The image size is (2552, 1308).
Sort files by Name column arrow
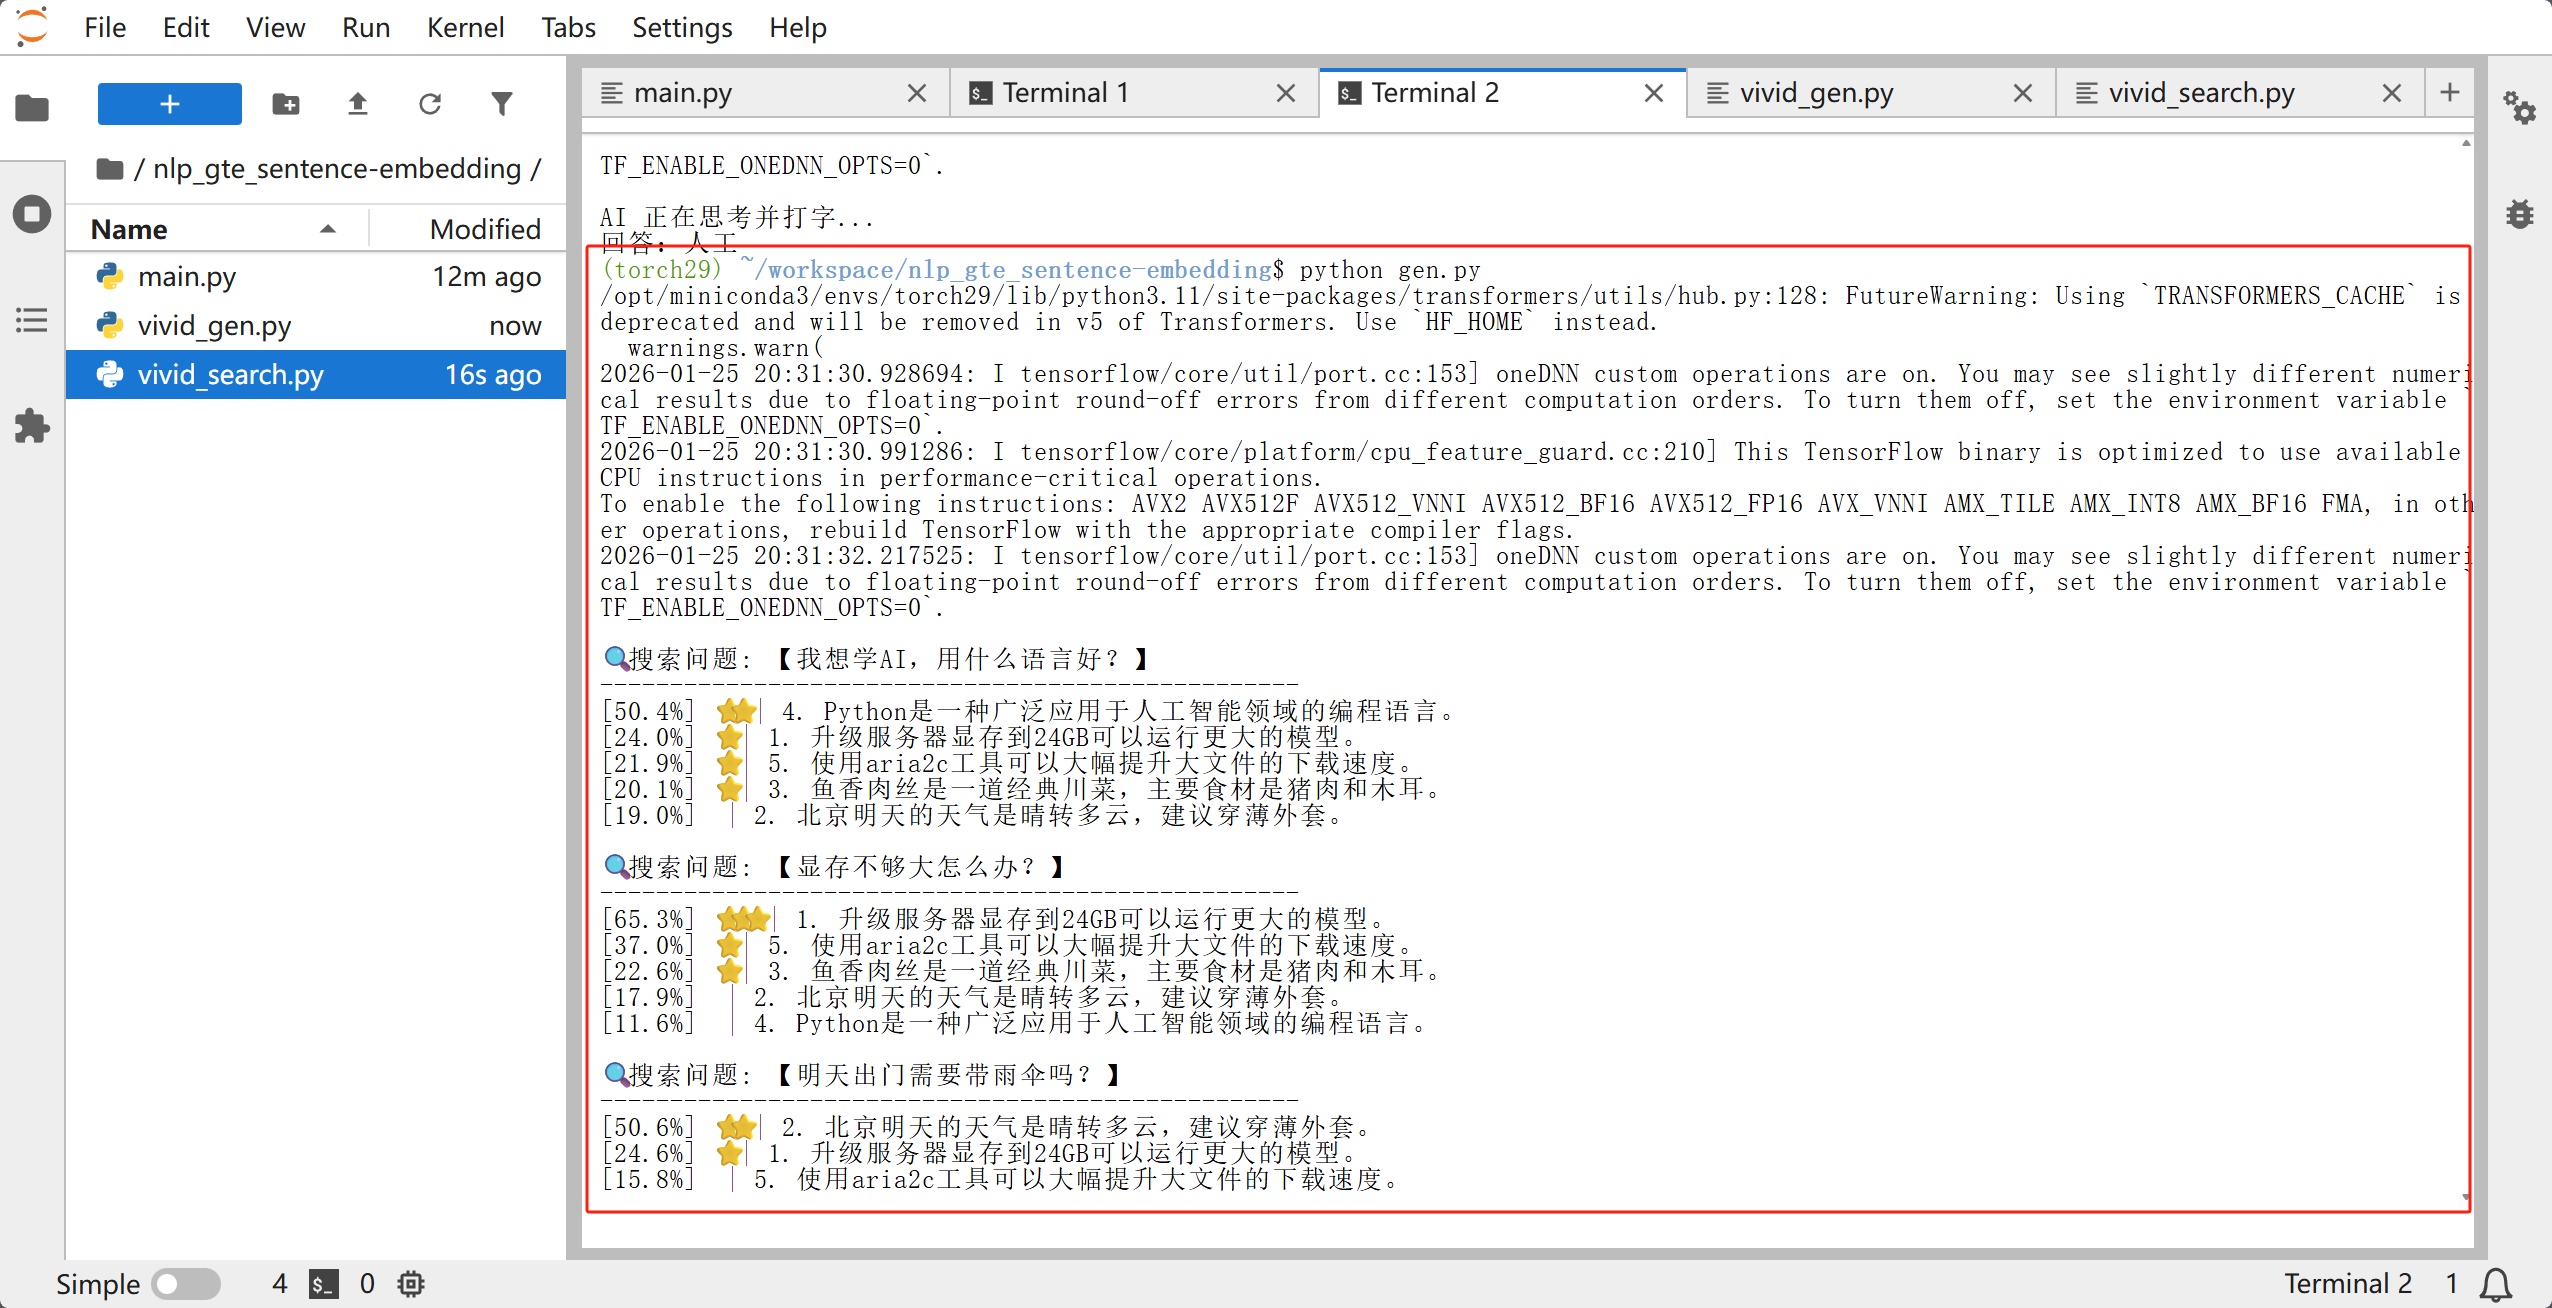[x=327, y=230]
